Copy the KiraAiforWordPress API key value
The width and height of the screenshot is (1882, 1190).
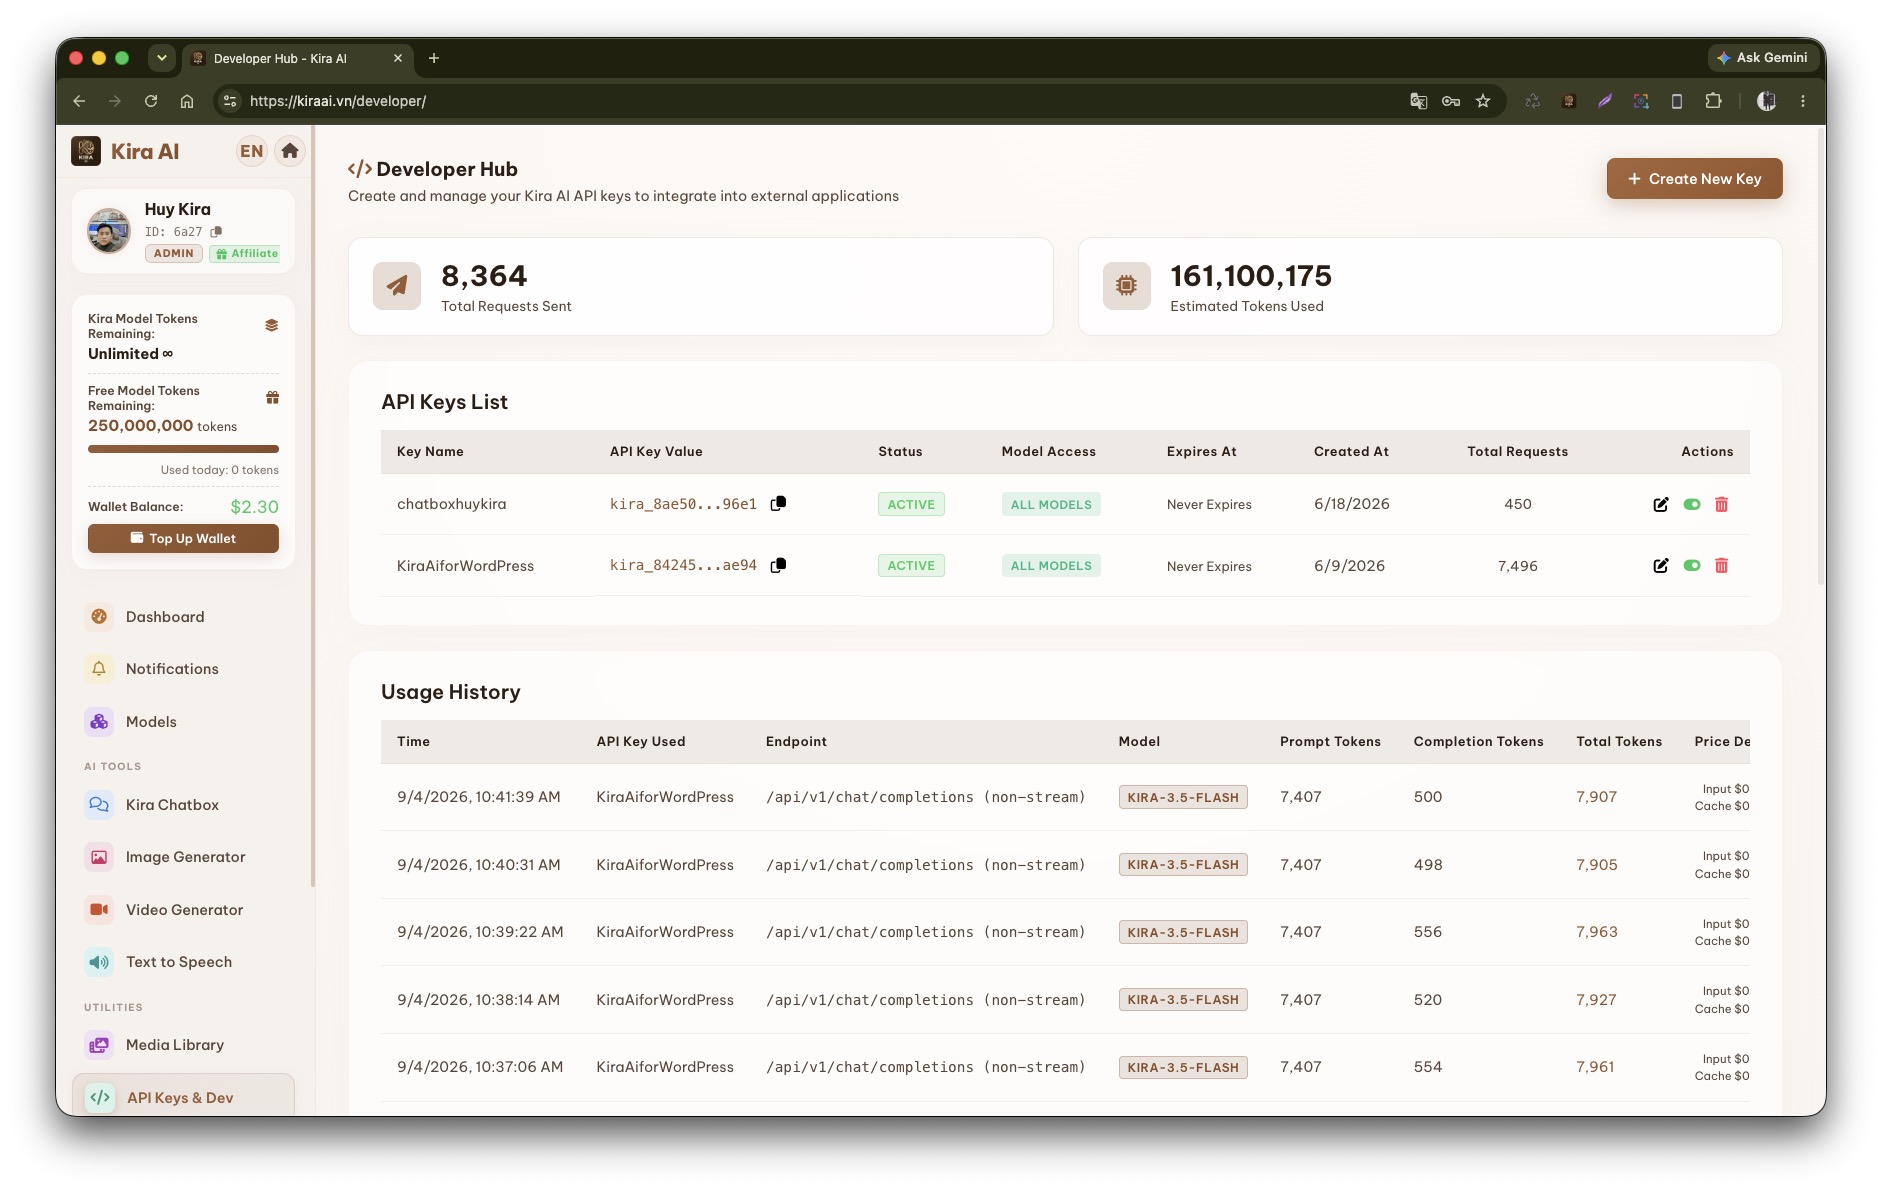coord(778,565)
